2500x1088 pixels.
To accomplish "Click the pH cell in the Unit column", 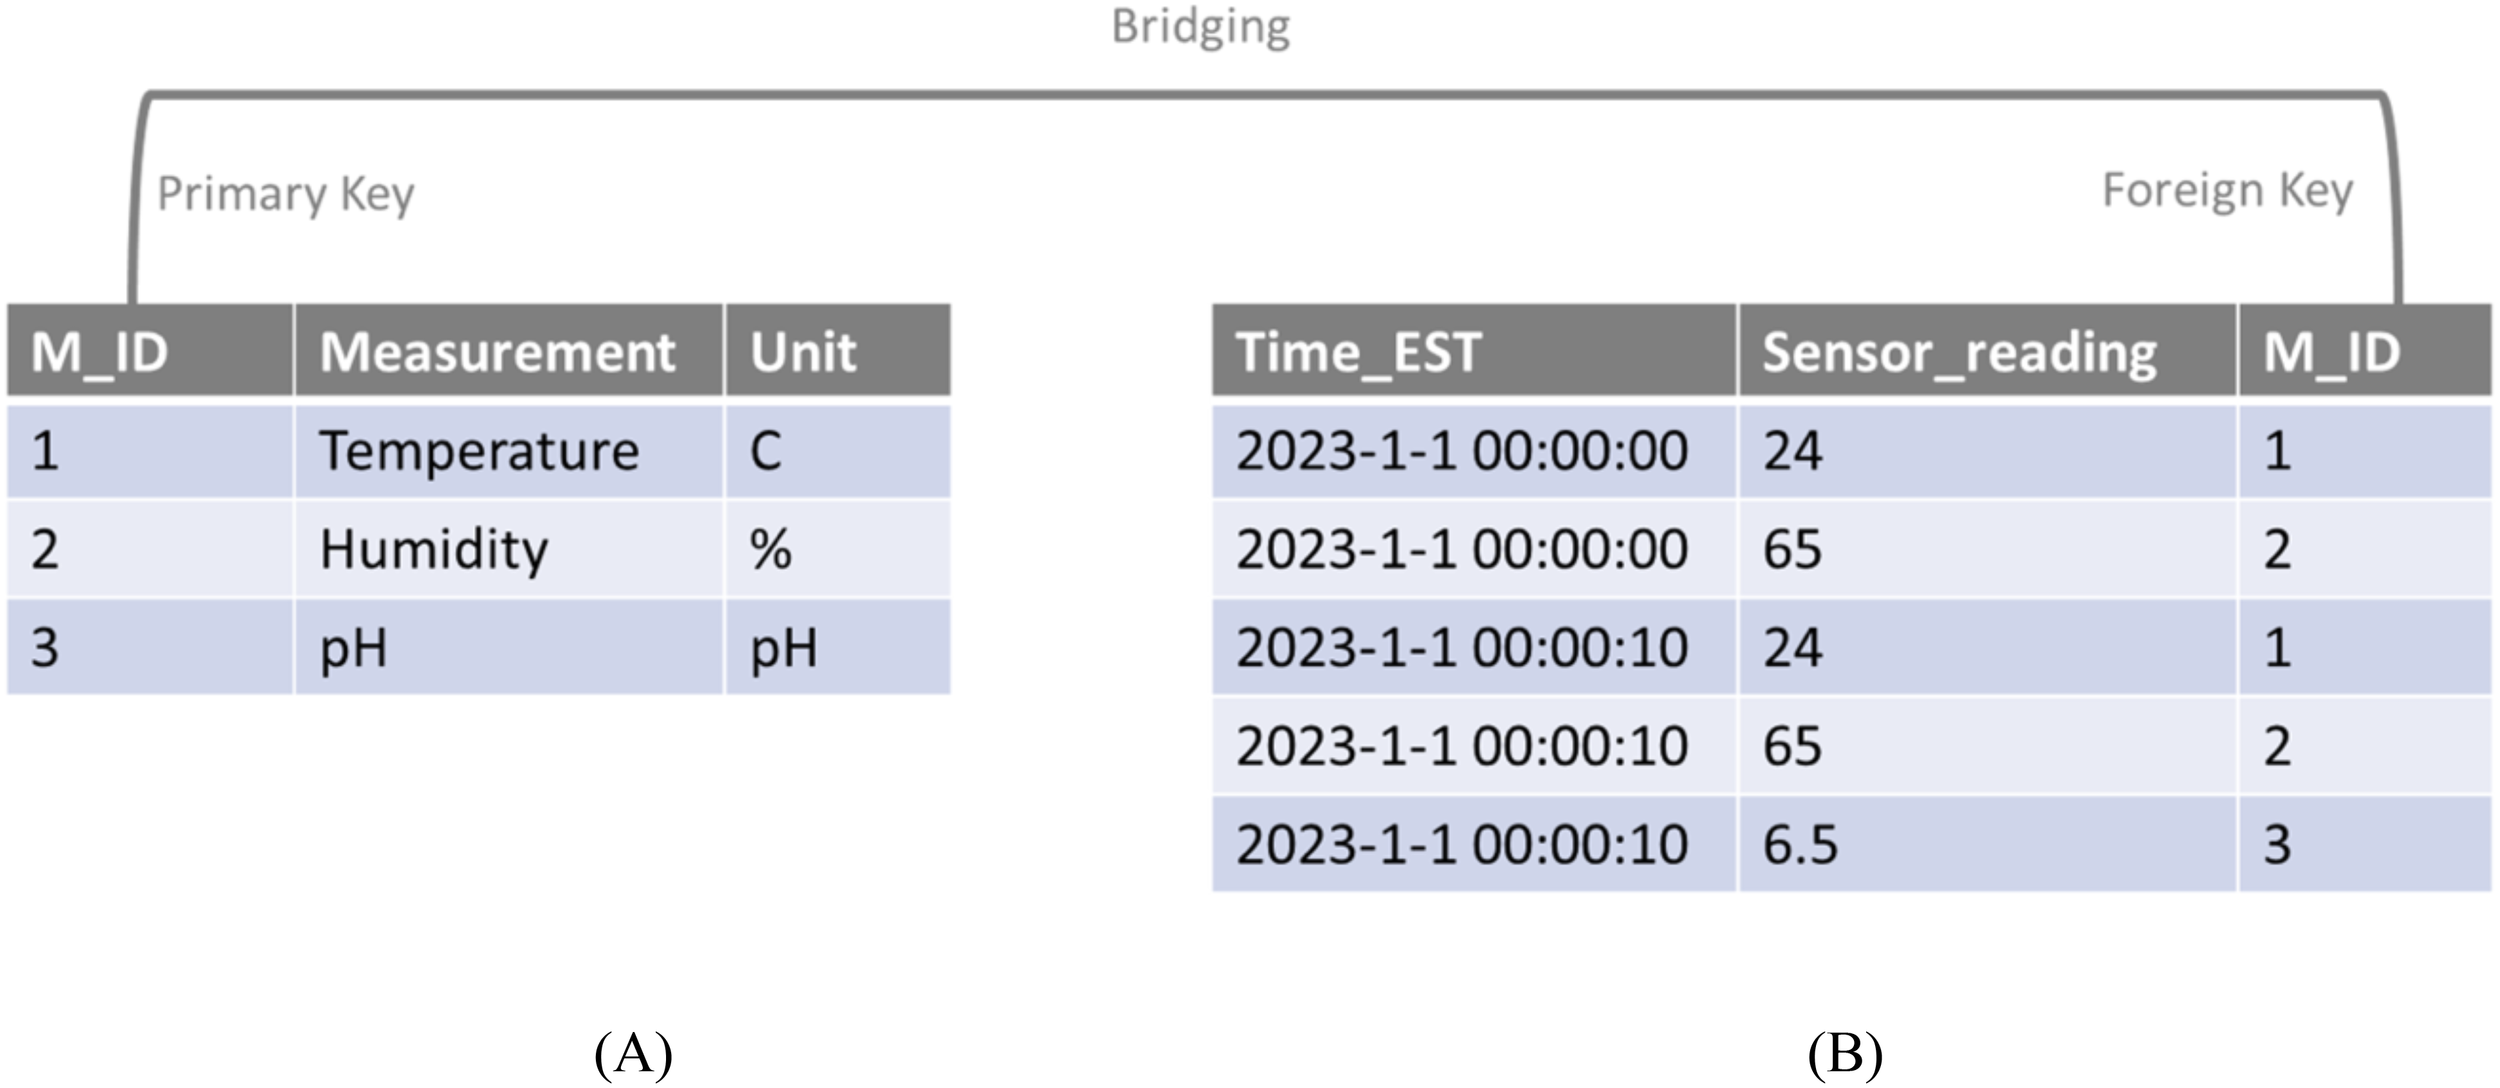I will point(784,648).
